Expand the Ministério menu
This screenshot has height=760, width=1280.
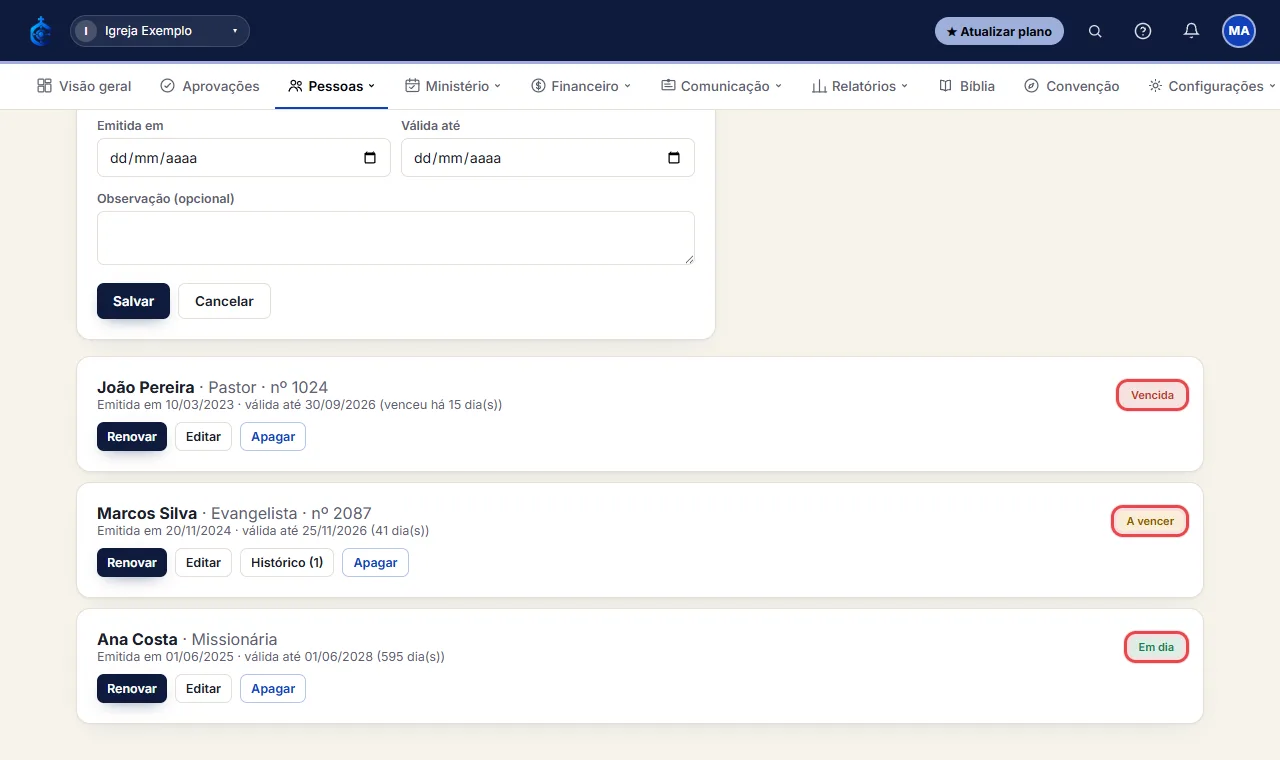[x=453, y=86]
